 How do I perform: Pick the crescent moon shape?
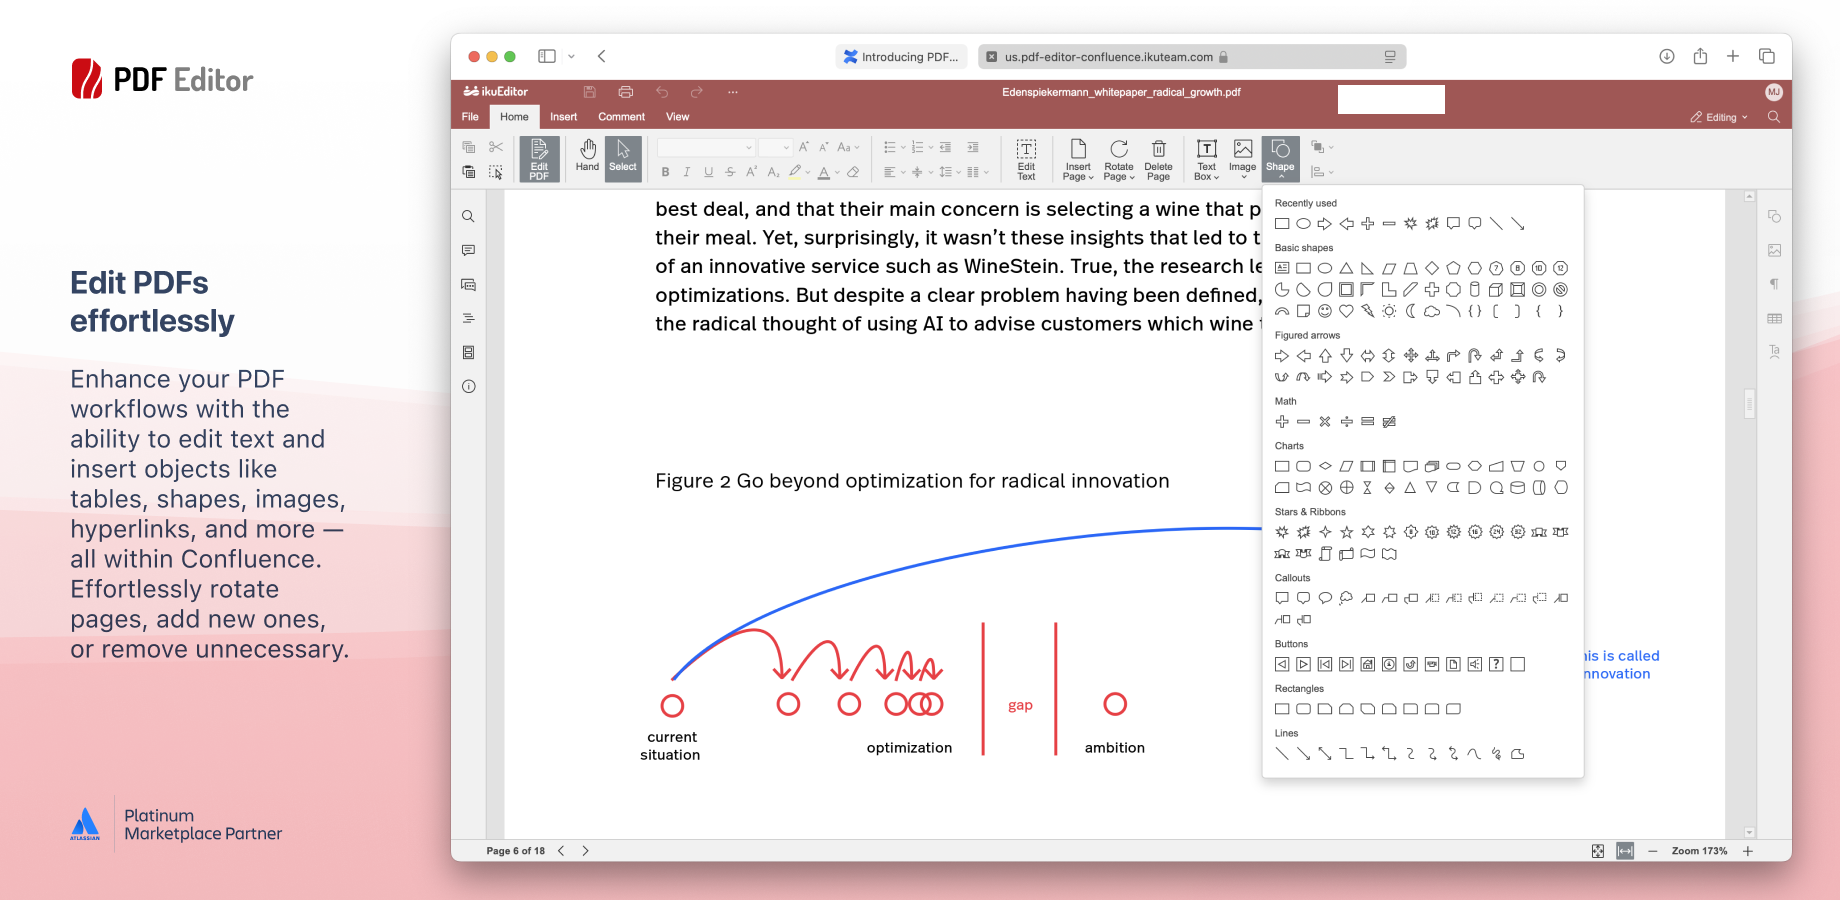1411,311
